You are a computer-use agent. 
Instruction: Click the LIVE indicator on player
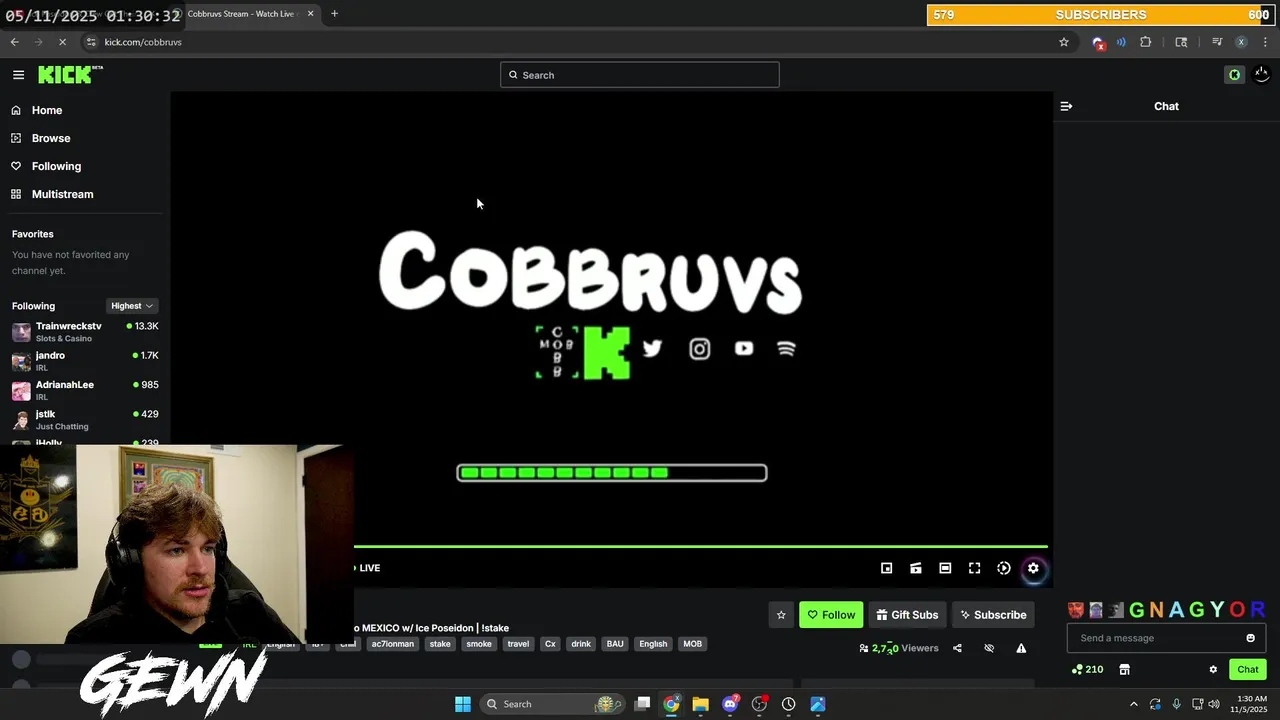pos(367,568)
